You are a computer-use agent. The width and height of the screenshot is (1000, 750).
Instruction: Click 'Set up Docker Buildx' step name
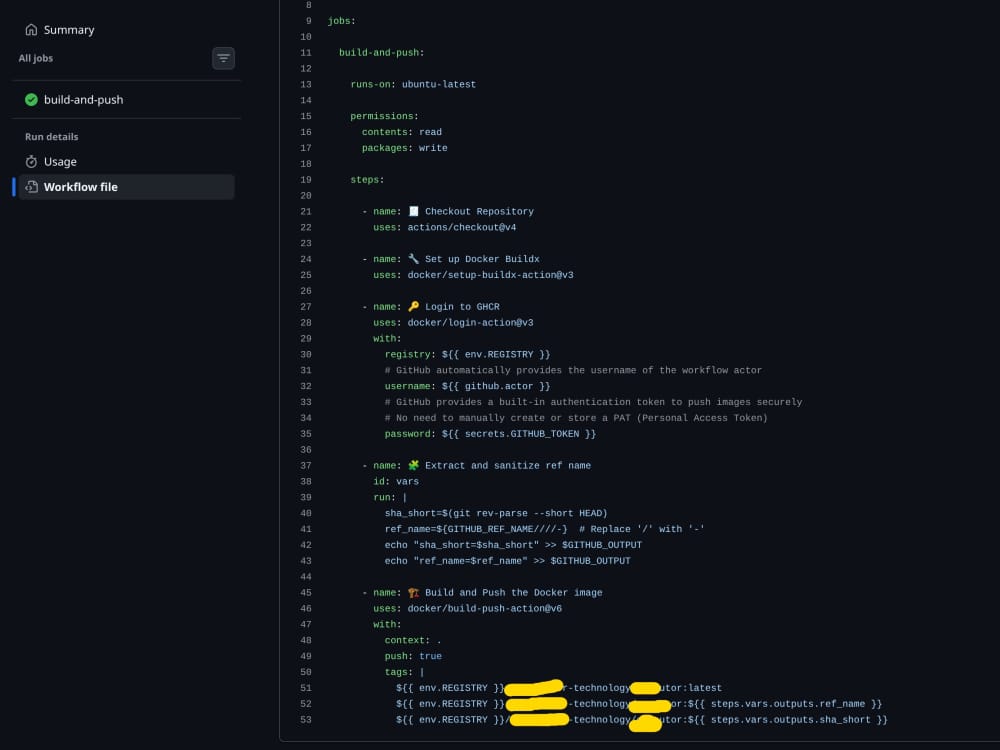(482, 259)
